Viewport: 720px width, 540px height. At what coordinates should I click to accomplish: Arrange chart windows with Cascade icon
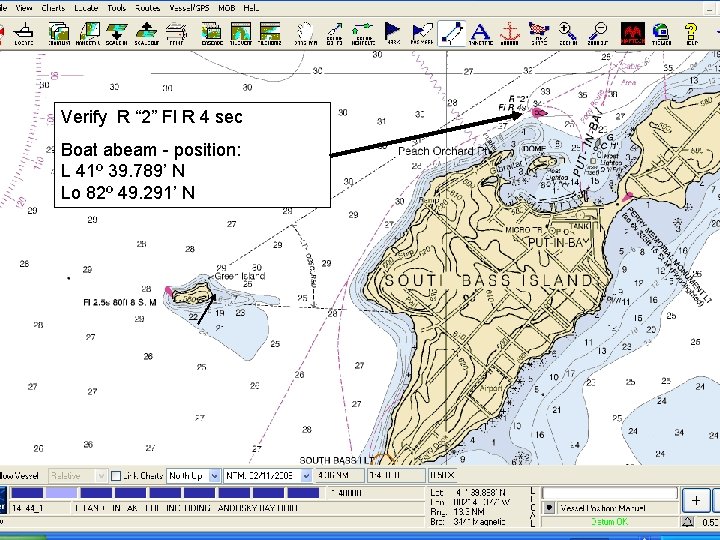212,34
